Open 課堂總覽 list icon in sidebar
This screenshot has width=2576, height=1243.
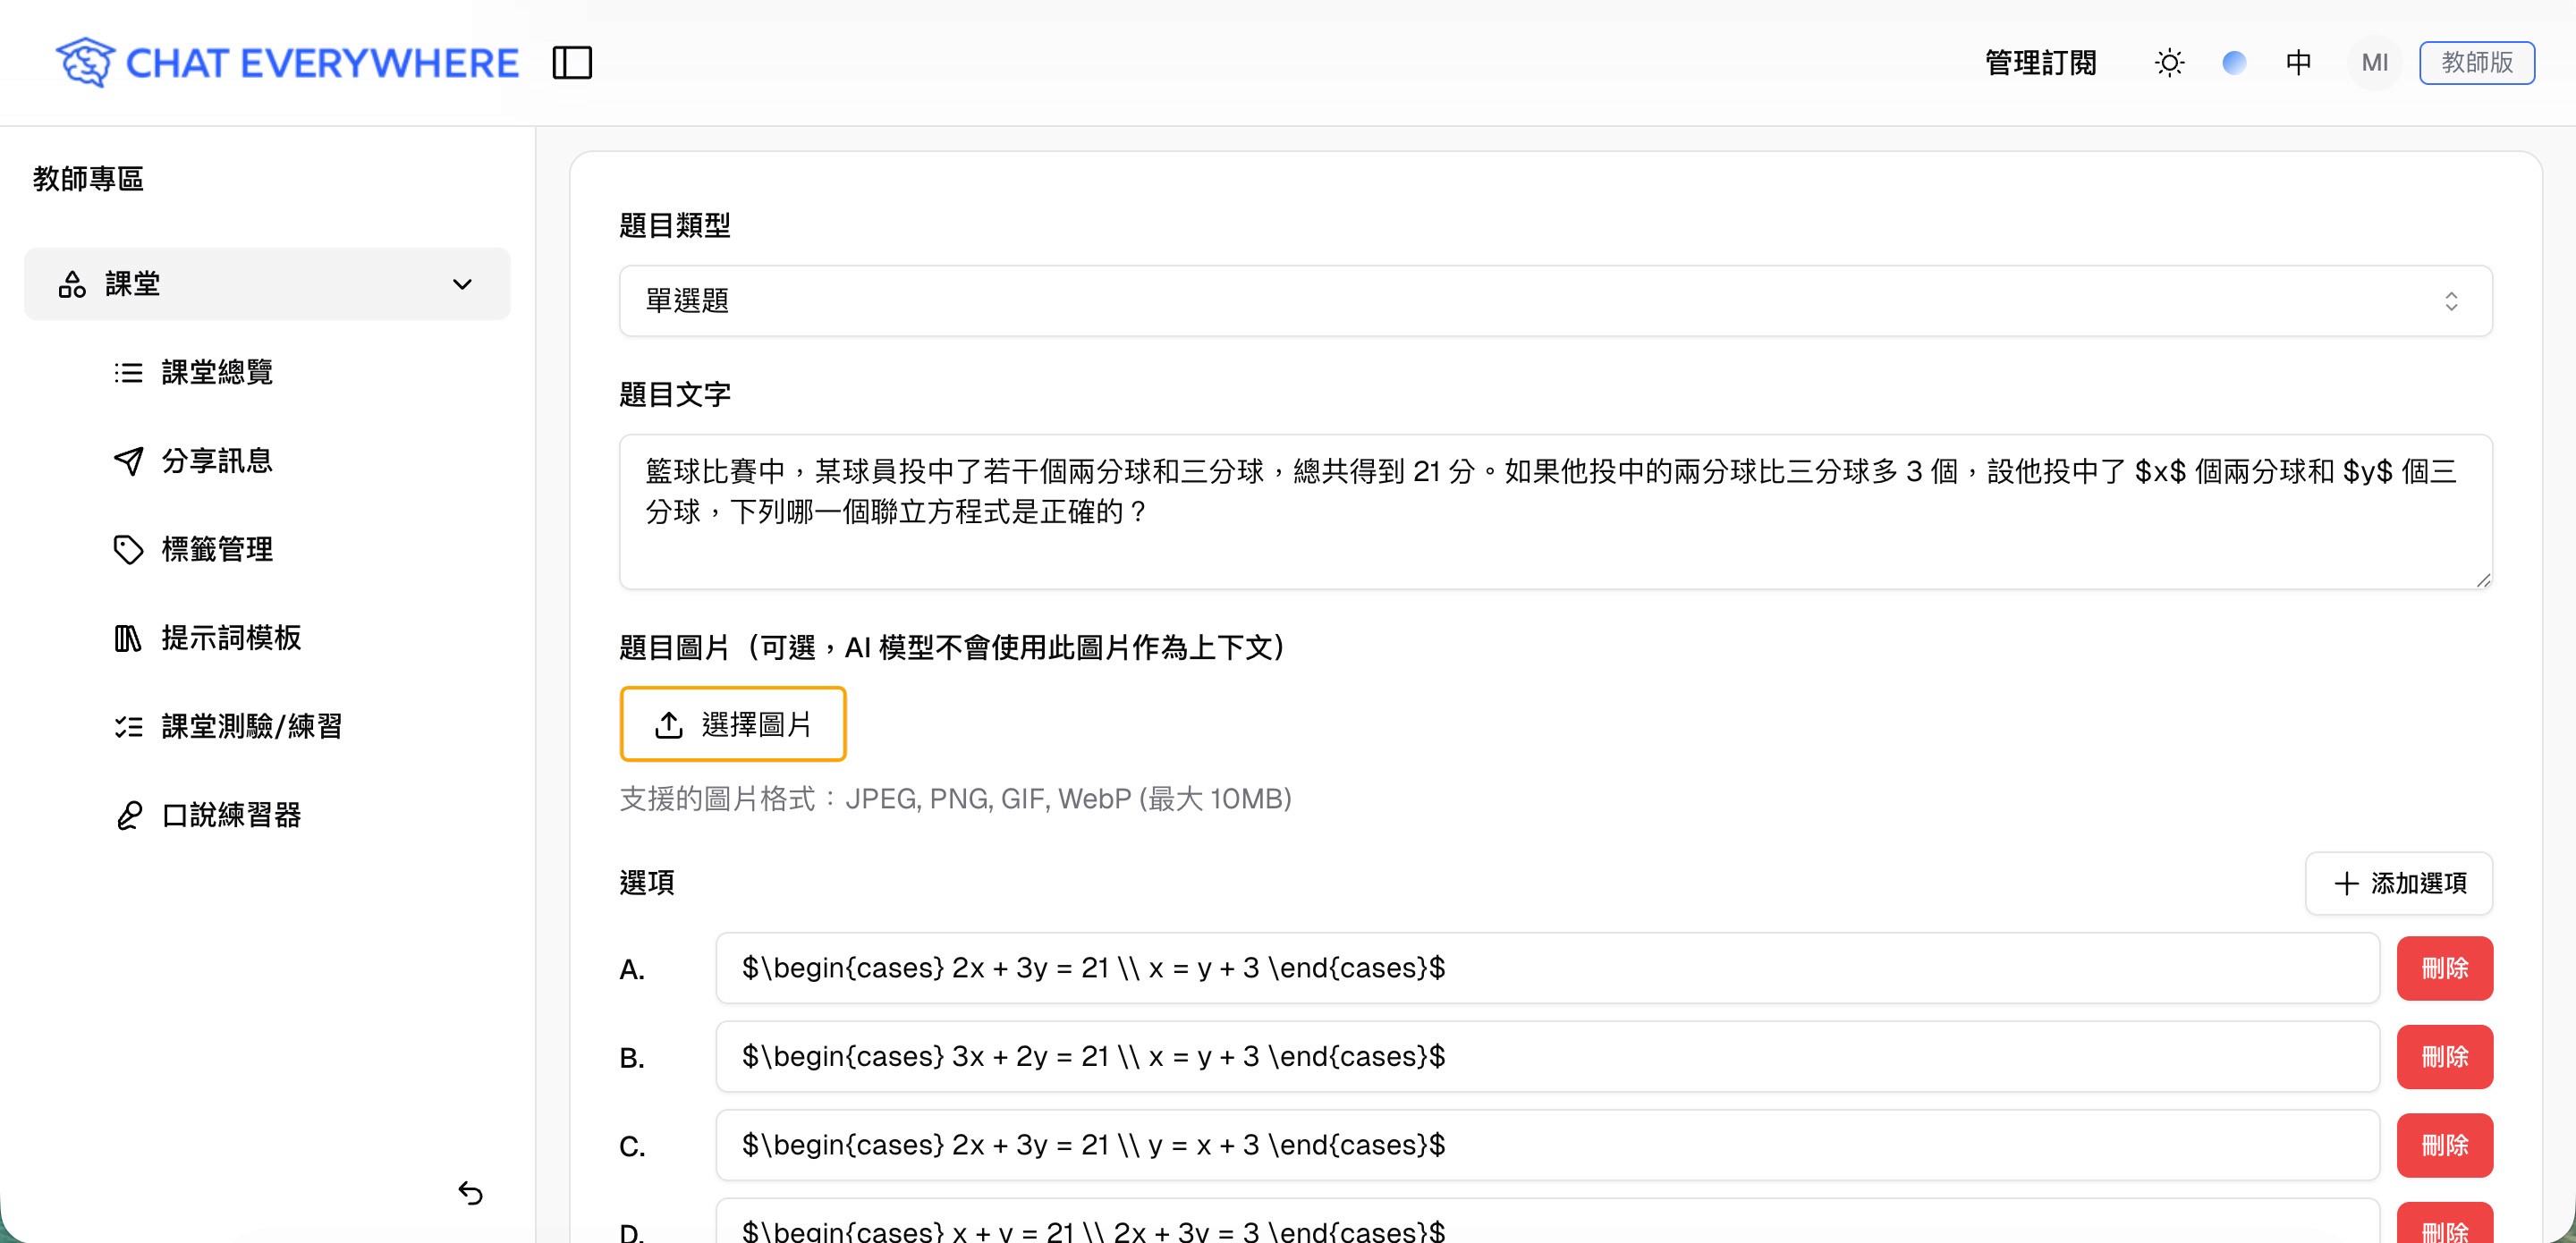[129, 371]
